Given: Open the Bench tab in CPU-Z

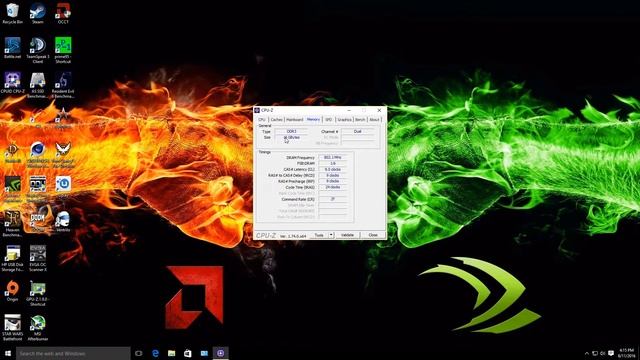Looking at the screenshot, I should 360,120.
